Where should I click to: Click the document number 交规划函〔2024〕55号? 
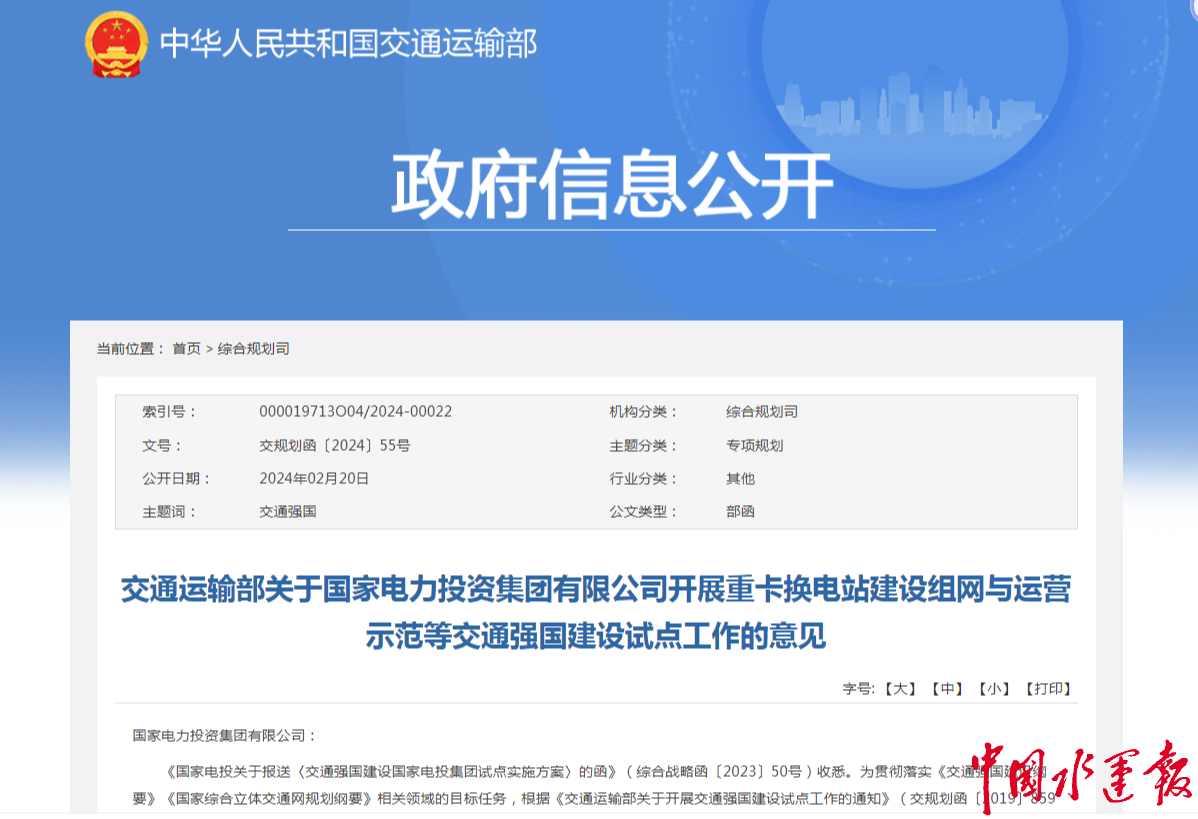click(334, 446)
